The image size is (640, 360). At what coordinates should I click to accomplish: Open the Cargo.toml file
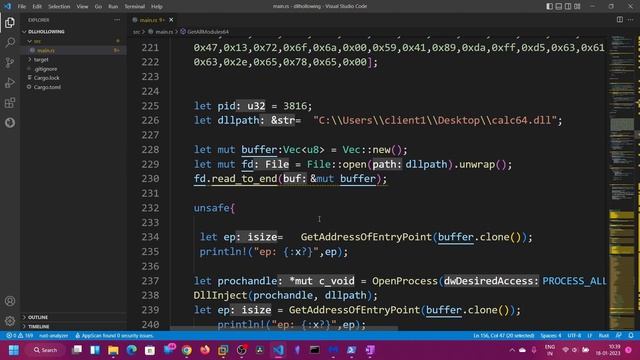47,87
